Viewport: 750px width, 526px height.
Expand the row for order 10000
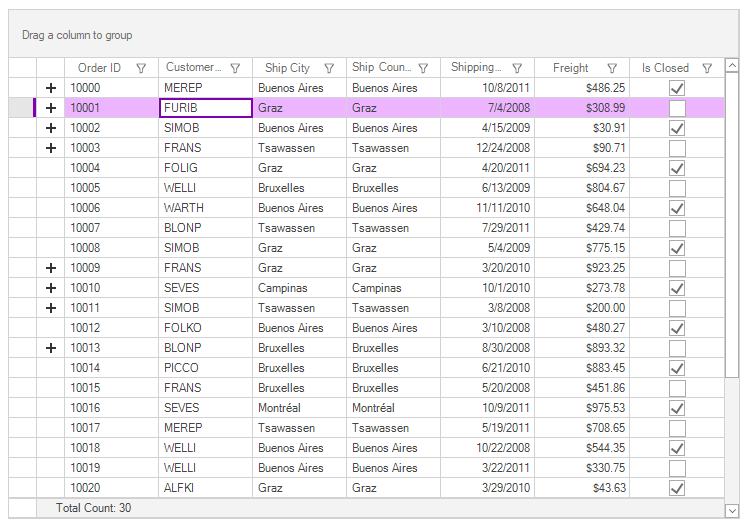51,88
